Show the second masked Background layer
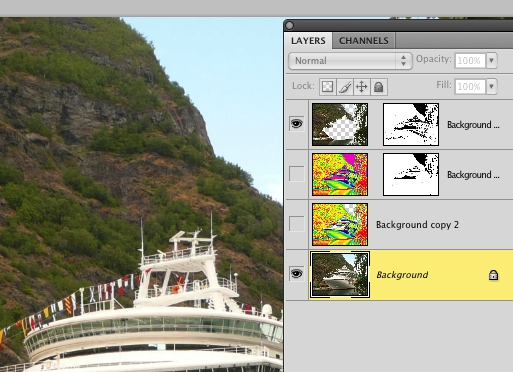513x372 pixels. click(297, 174)
